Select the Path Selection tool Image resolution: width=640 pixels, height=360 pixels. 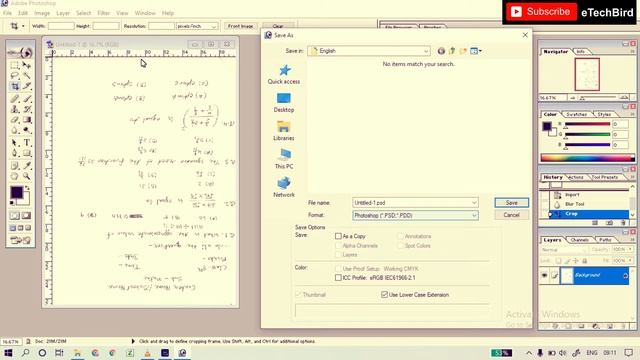[15, 143]
